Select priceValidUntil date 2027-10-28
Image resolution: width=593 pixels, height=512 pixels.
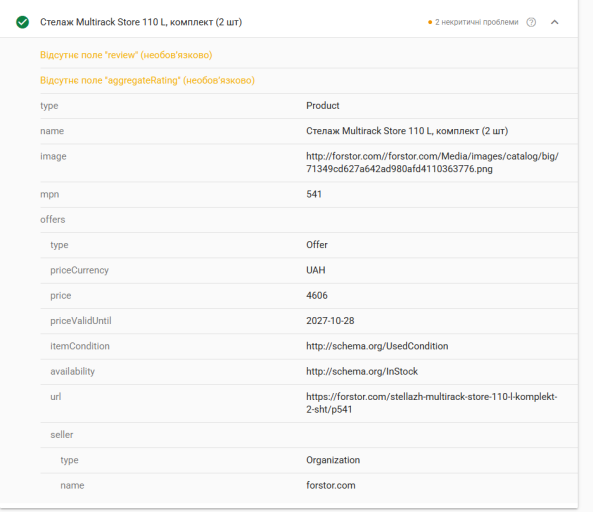[330, 321]
